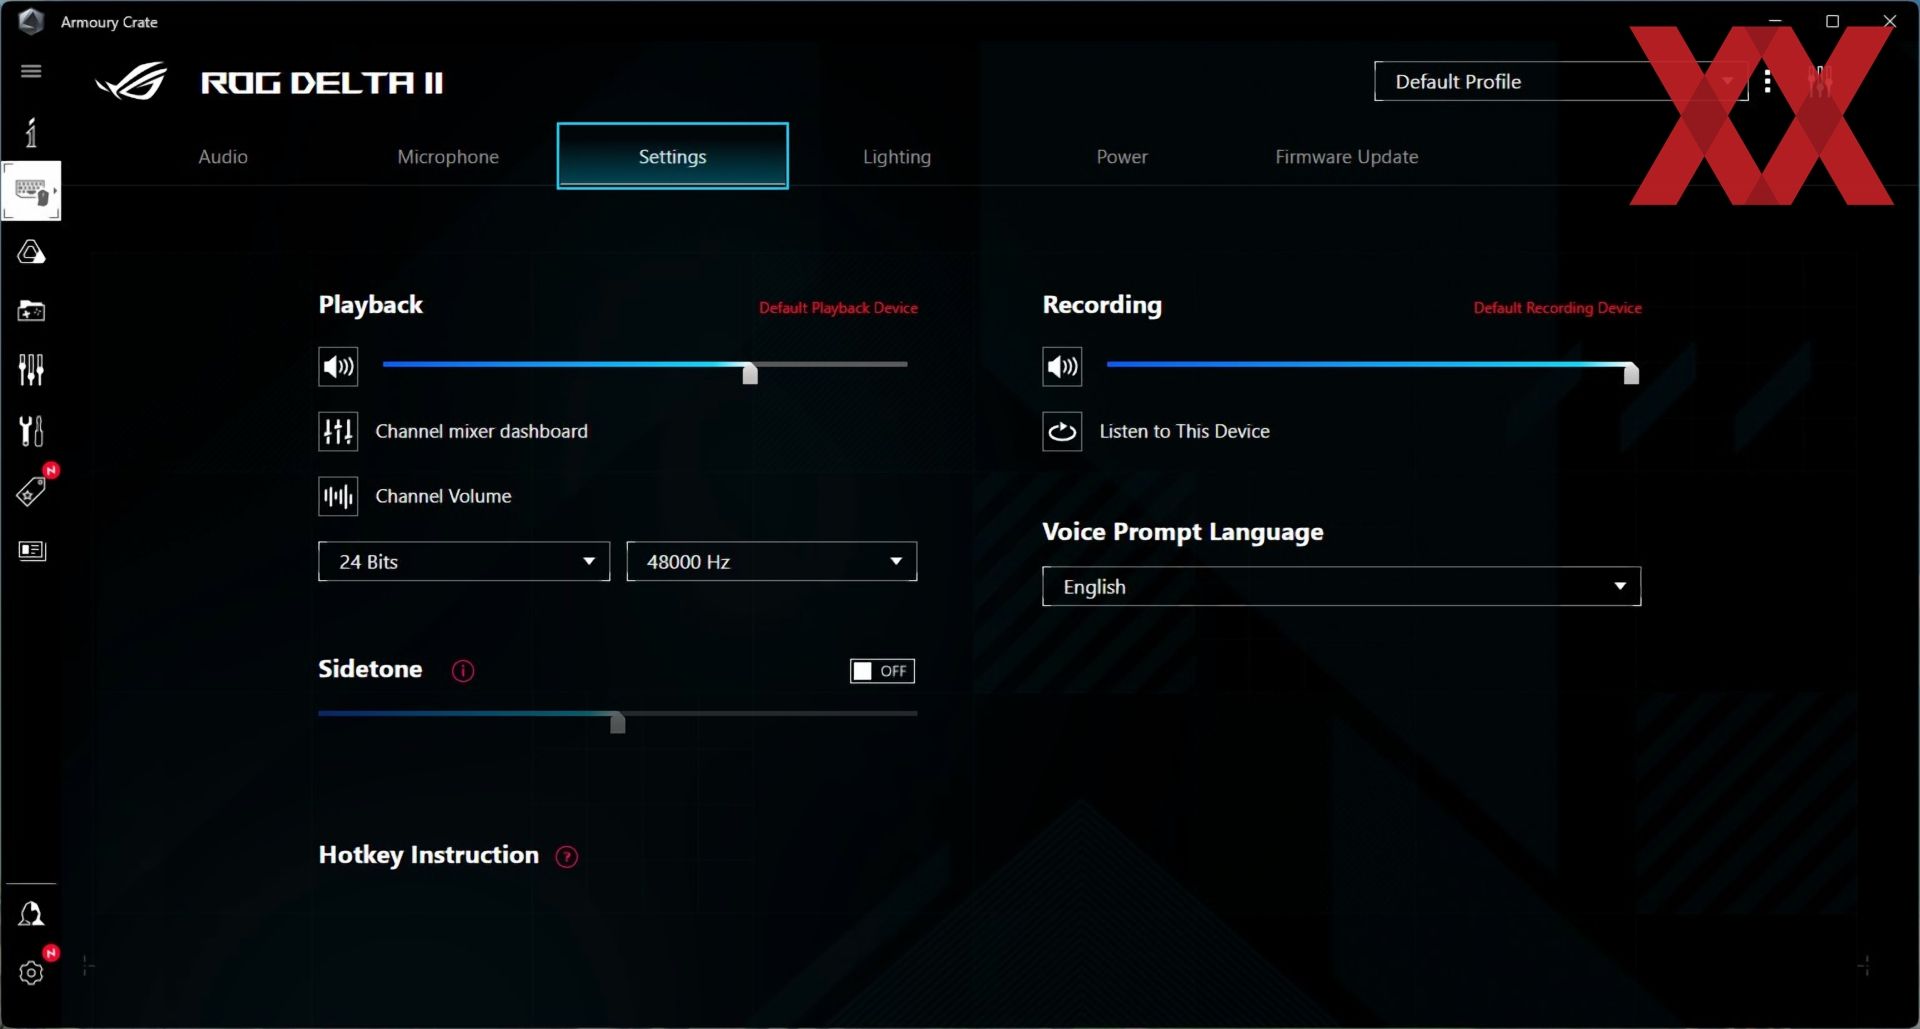
Task: Click the Listen to This Device icon
Action: point(1062,432)
